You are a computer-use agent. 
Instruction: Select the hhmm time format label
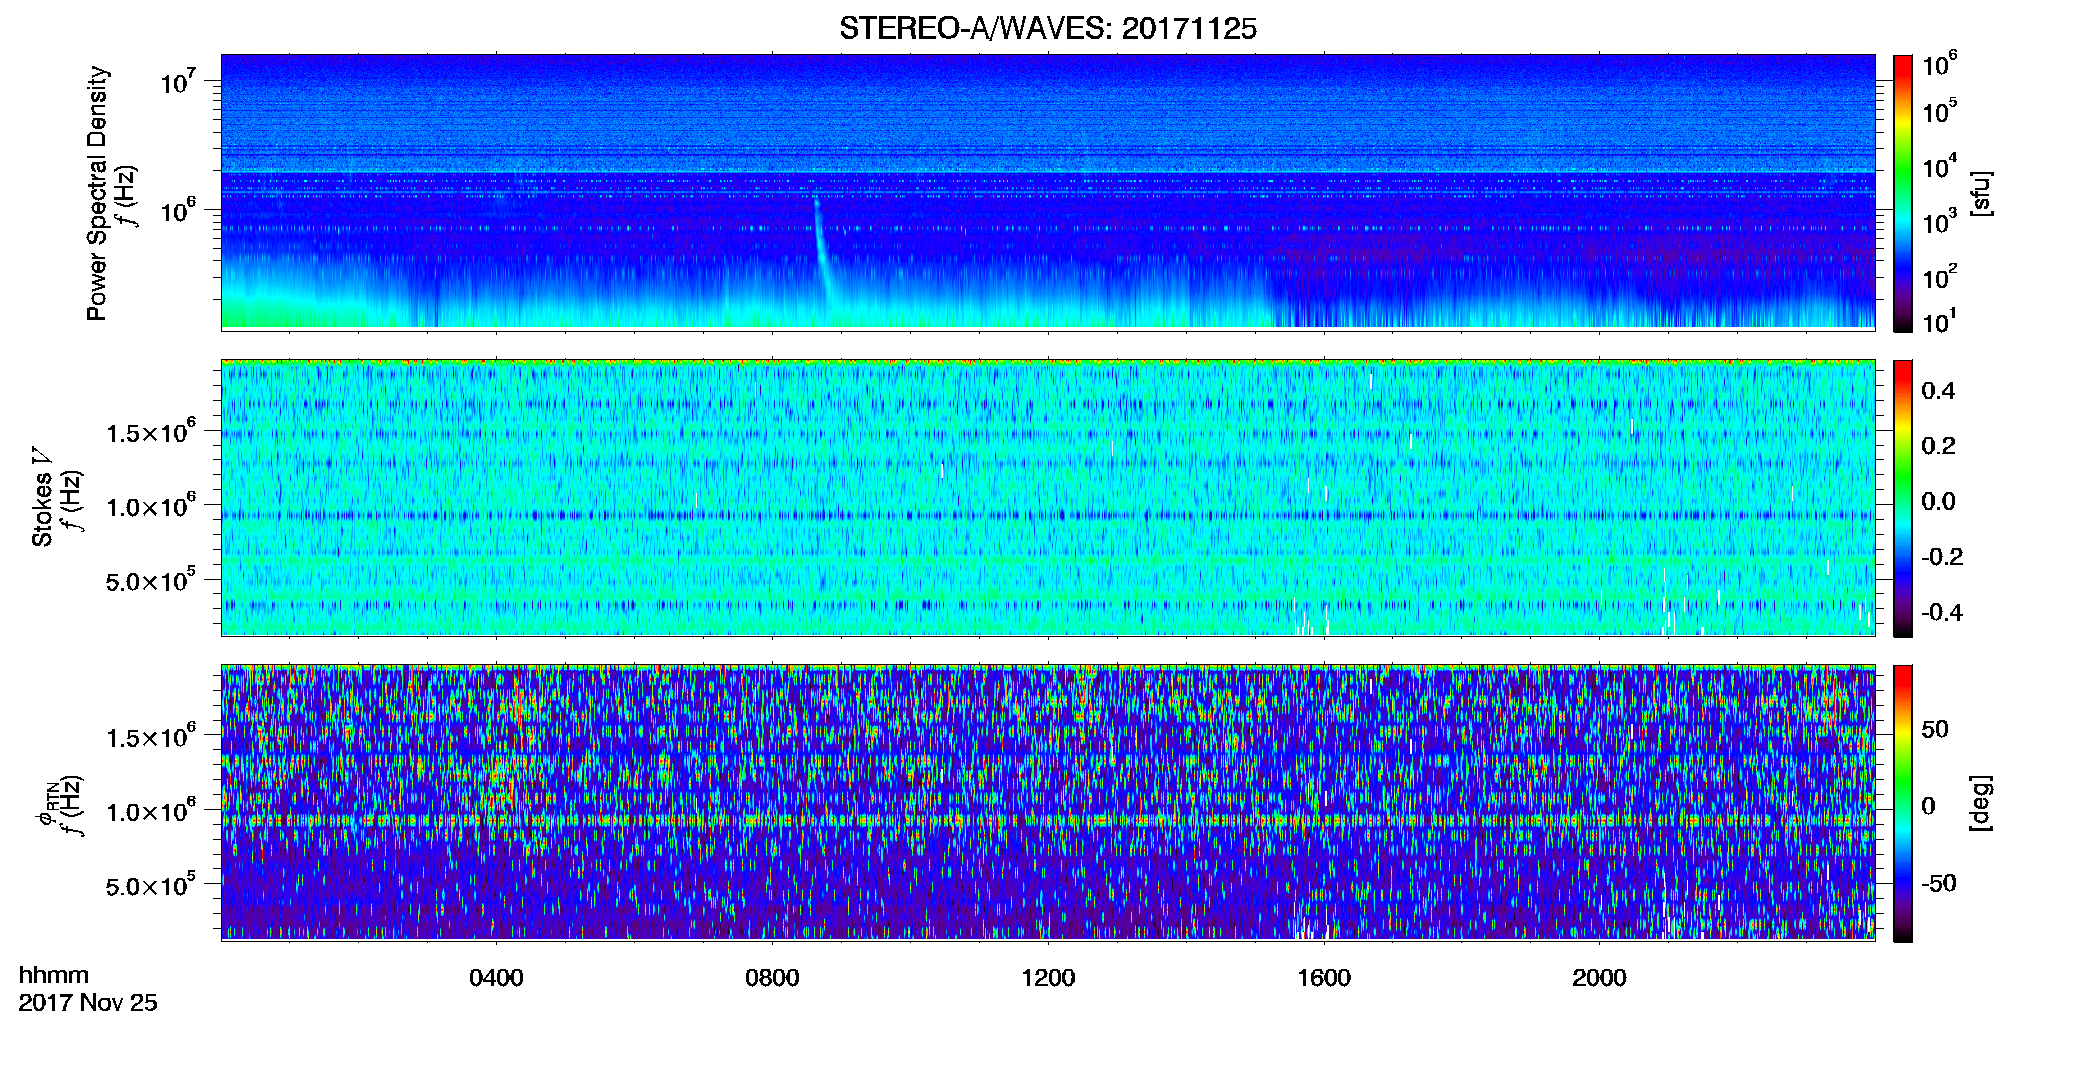54,976
